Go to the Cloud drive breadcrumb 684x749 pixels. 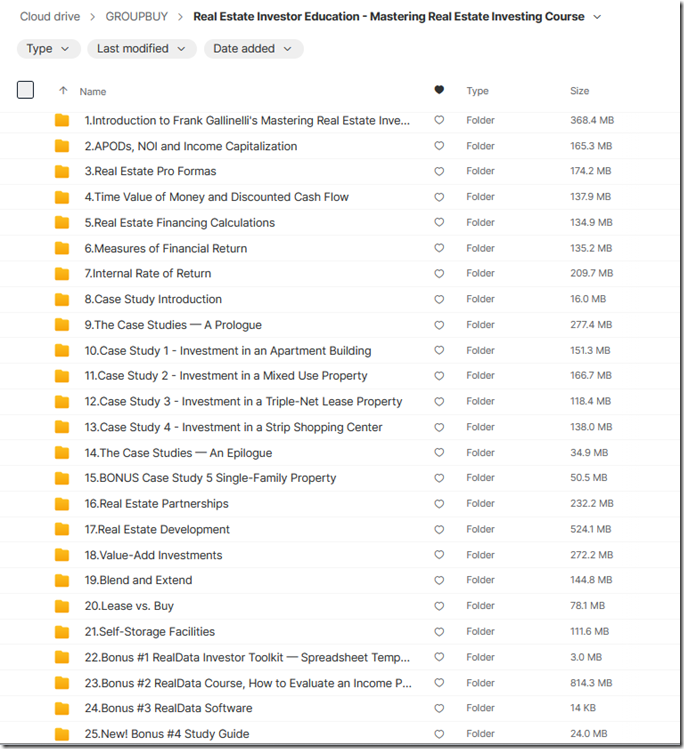(x=50, y=17)
